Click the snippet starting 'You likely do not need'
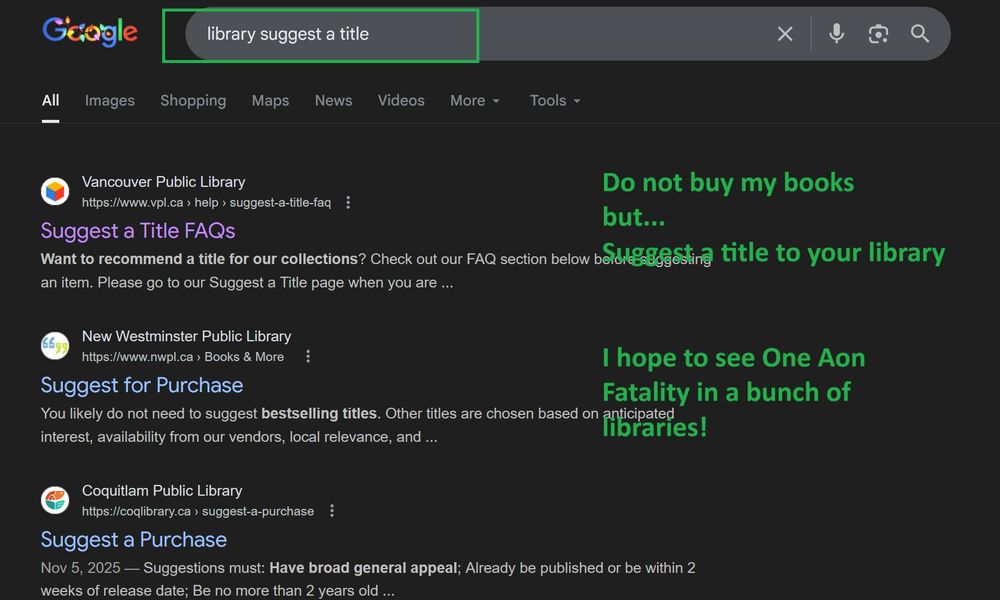The height and width of the screenshot is (600, 1000). pyautogui.click(x=357, y=425)
